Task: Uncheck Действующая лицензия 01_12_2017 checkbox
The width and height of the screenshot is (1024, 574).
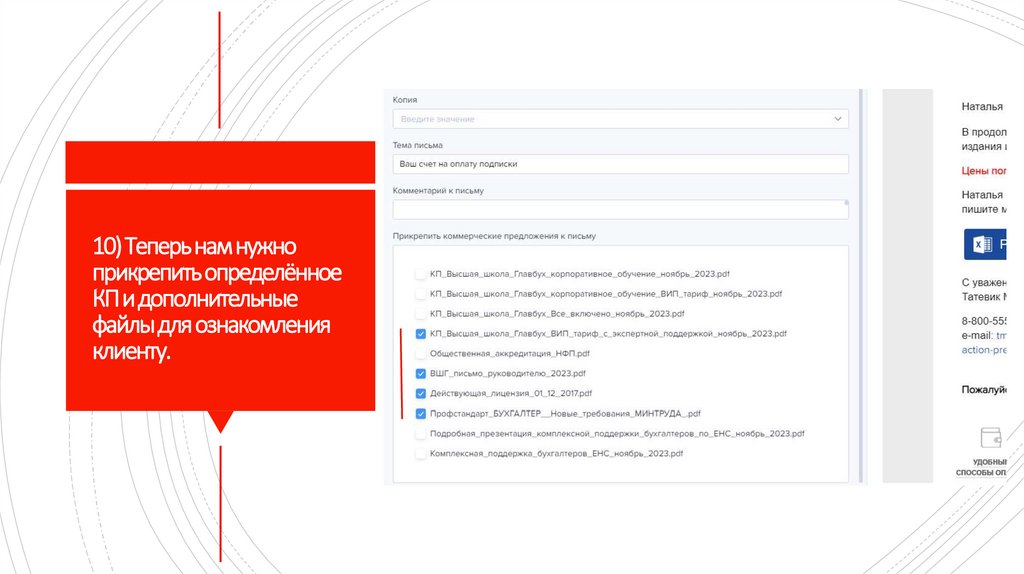Action: [421, 394]
